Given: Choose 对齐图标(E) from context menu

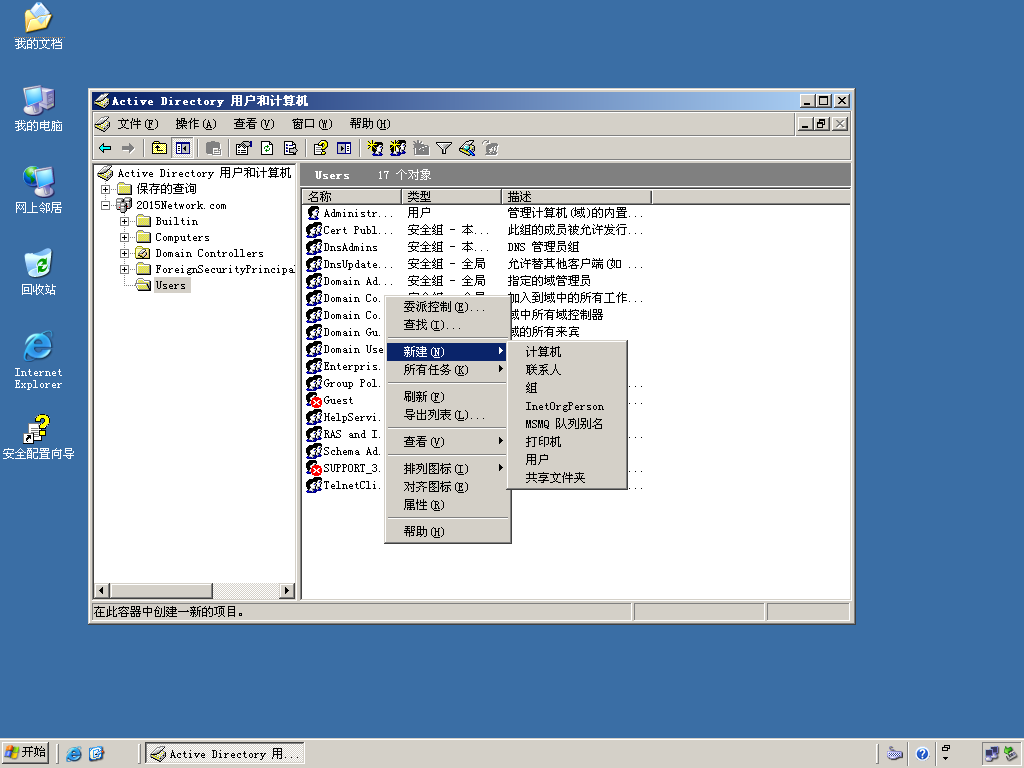Looking at the screenshot, I should pyautogui.click(x=447, y=487).
